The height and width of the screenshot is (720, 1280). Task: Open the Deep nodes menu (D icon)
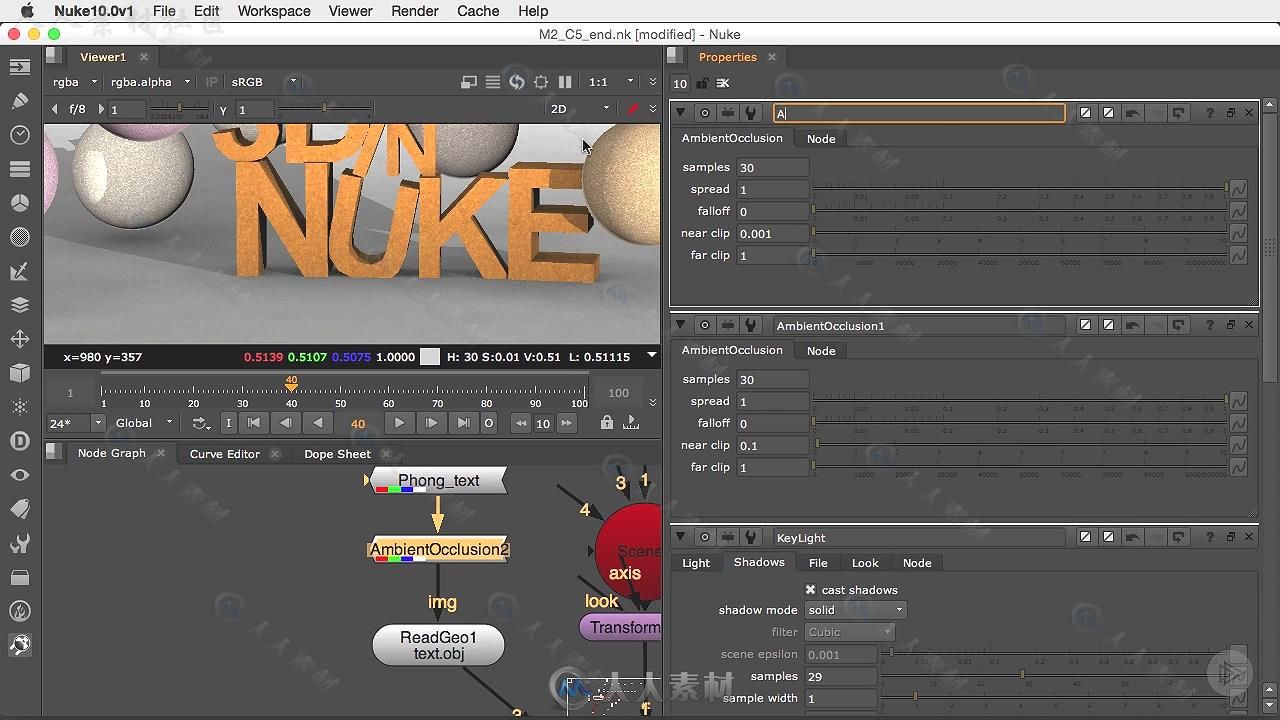tap(19, 441)
